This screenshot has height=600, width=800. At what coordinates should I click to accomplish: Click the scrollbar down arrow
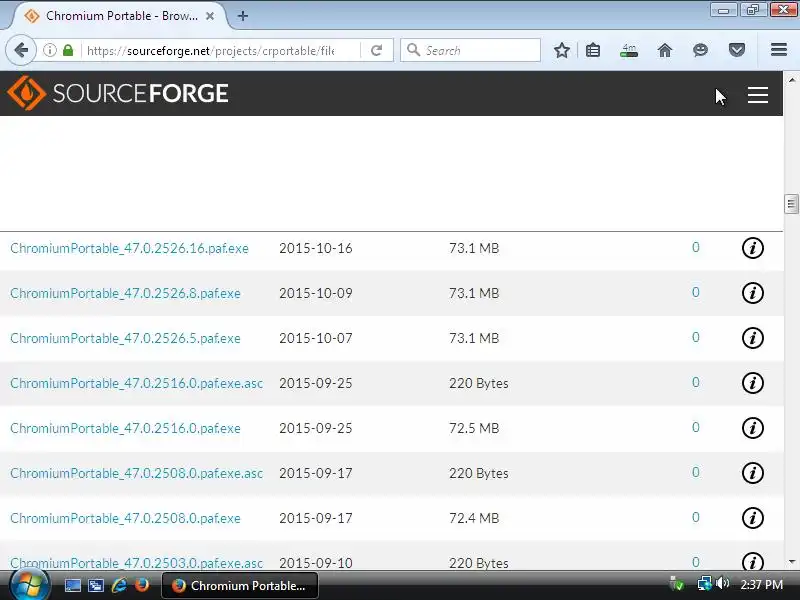(x=791, y=562)
